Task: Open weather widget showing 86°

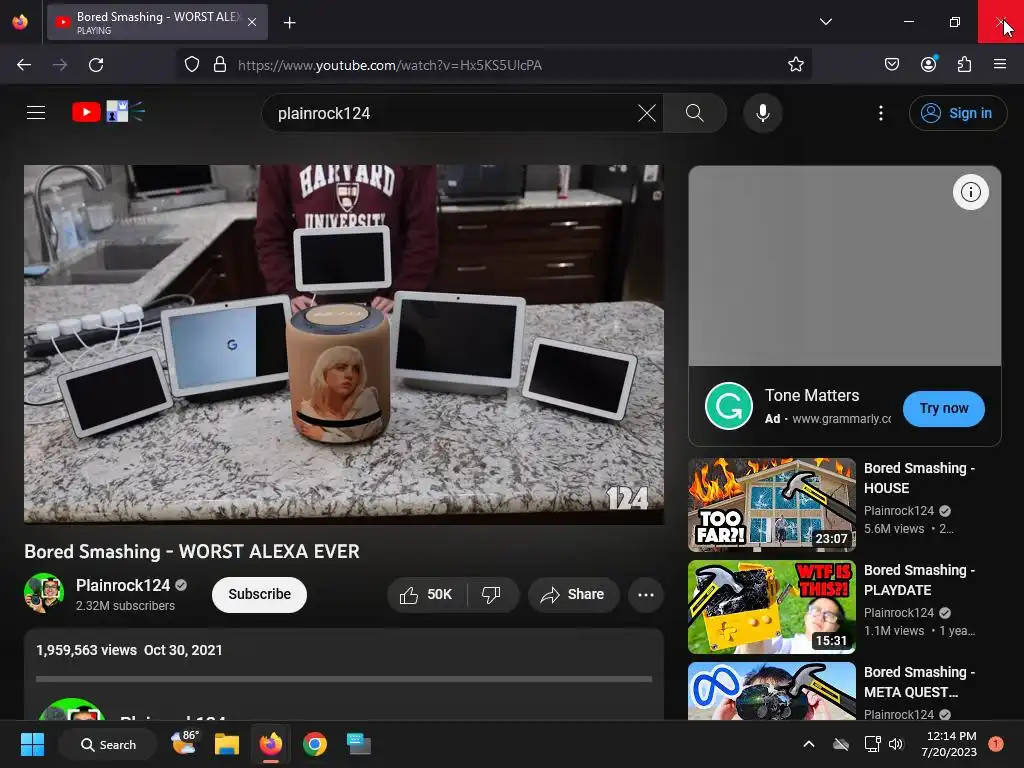Action: click(185, 743)
